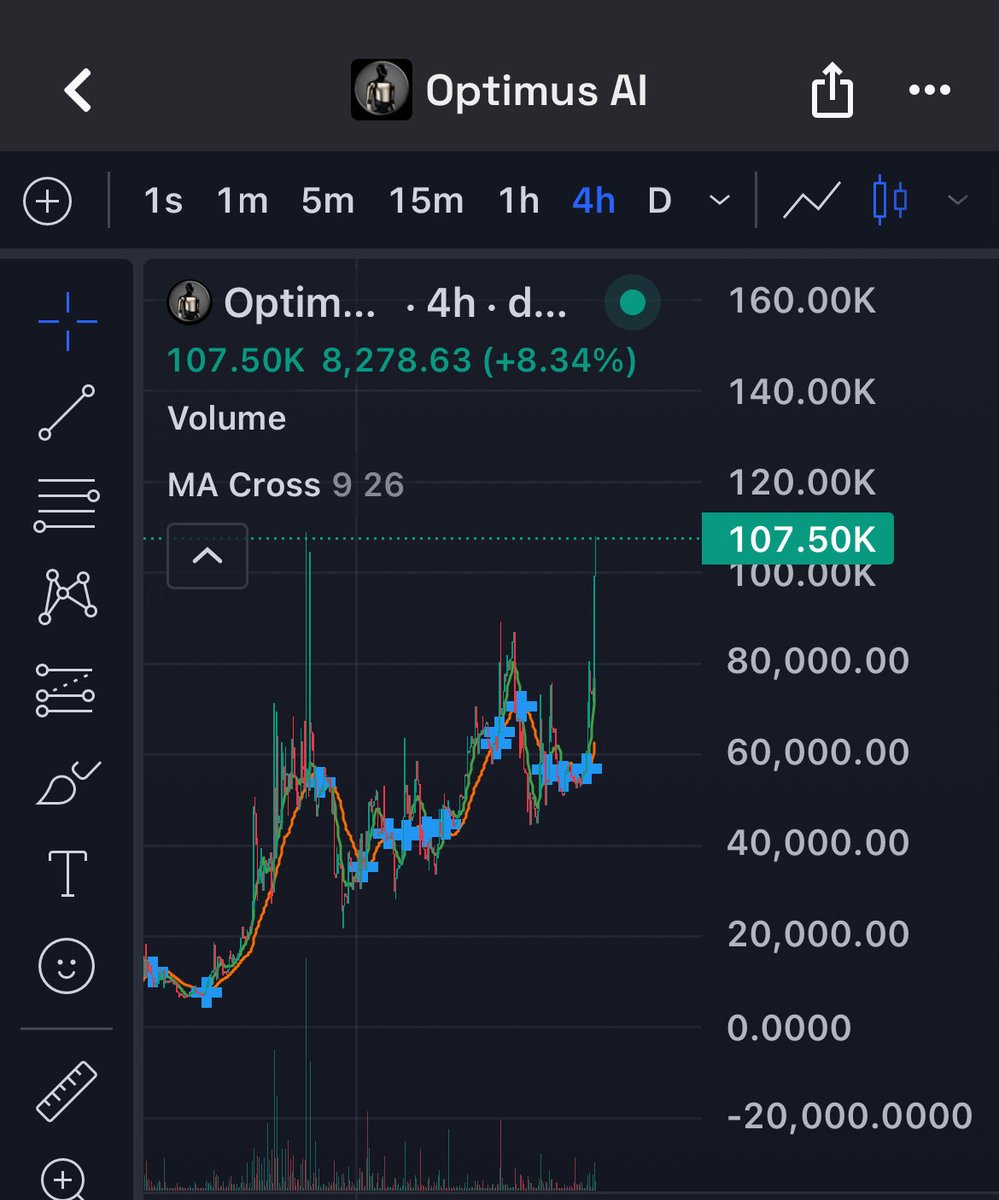This screenshot has height=1200, width=999.
Task: Switch to line chart style
Action: tap(811, 200)
